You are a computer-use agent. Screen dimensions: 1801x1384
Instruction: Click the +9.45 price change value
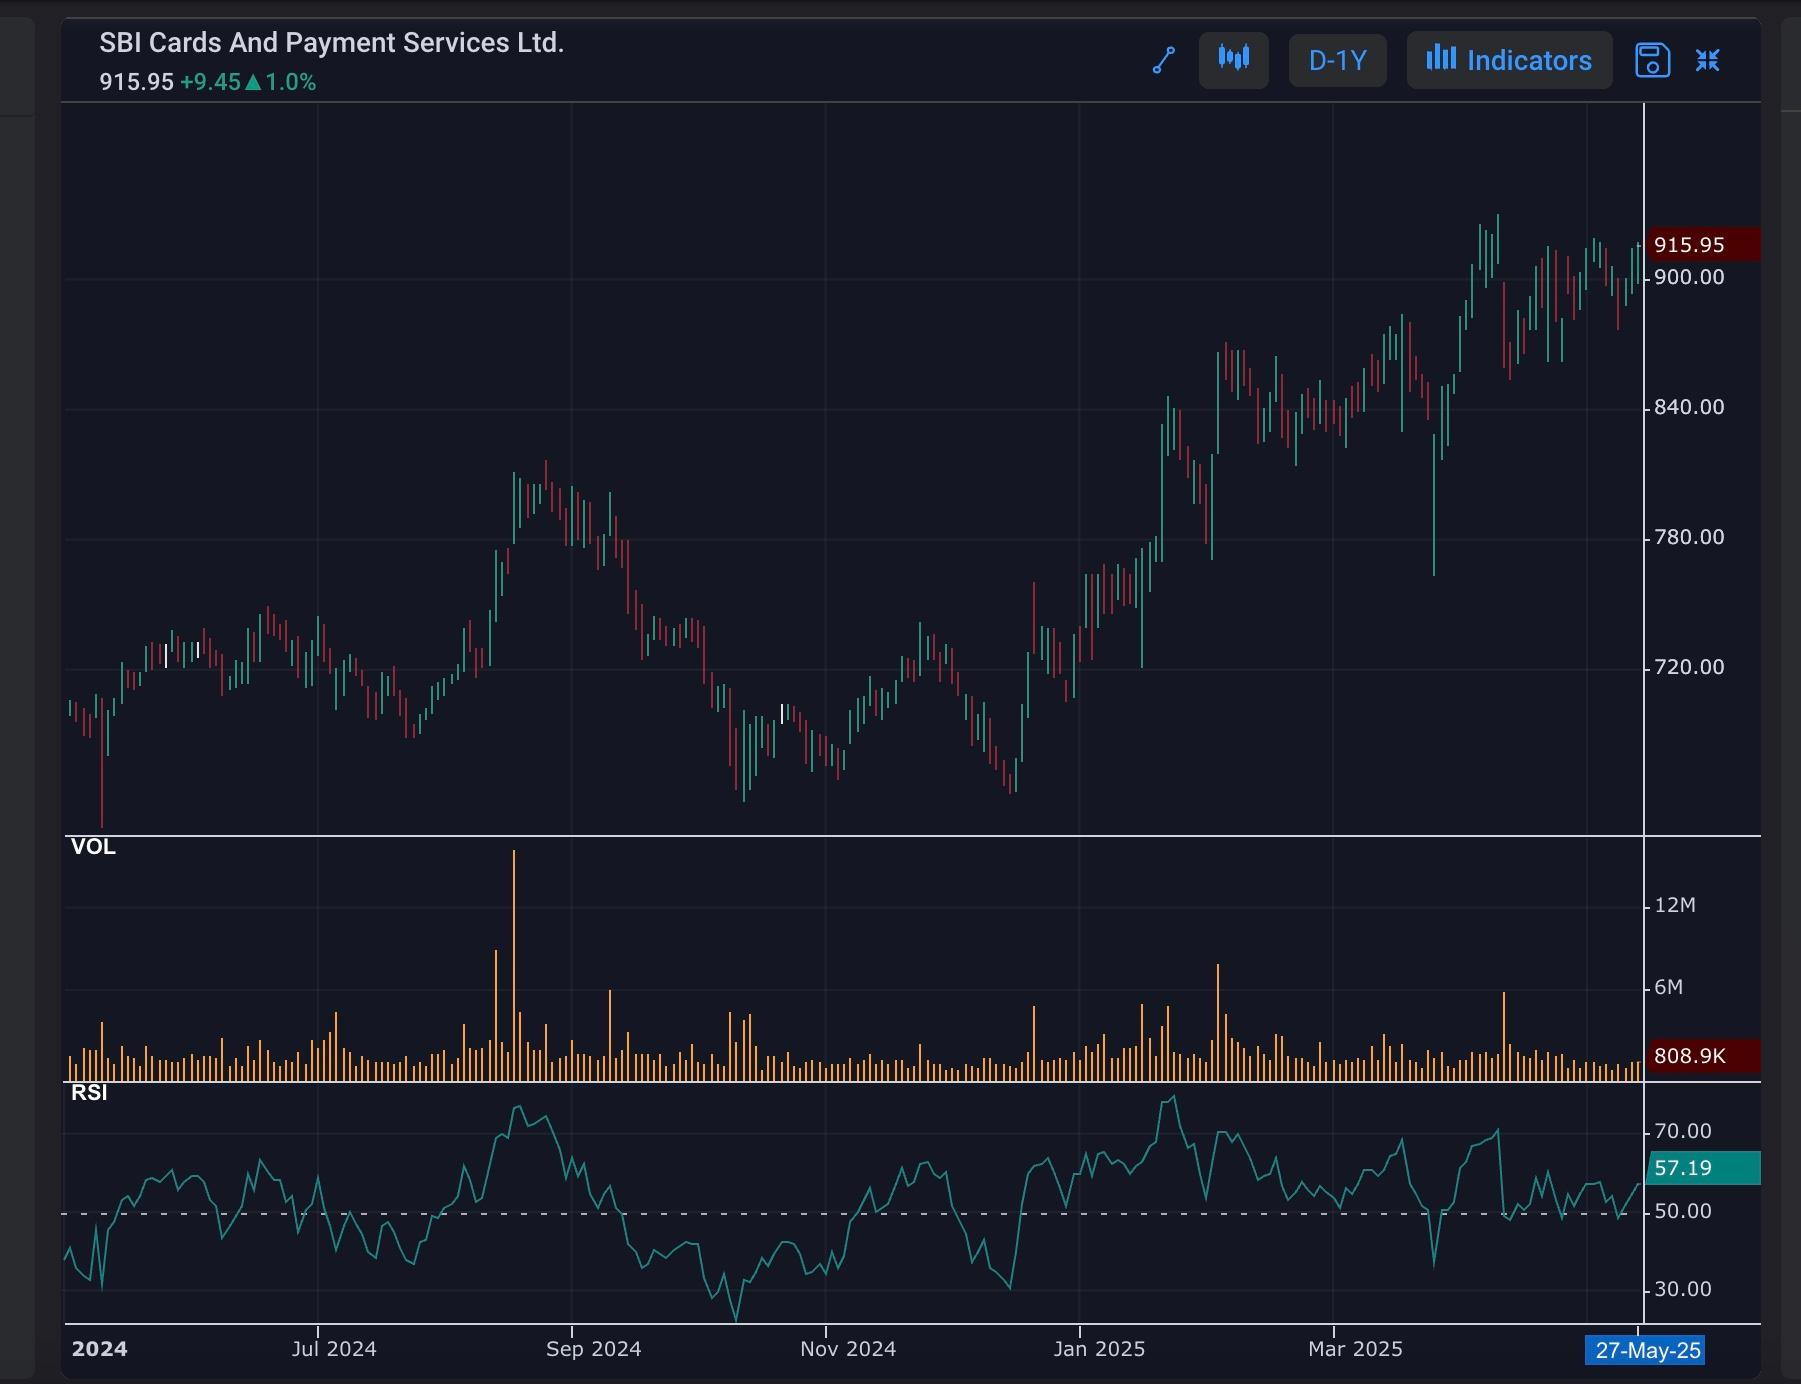click(x=210, y=82)
